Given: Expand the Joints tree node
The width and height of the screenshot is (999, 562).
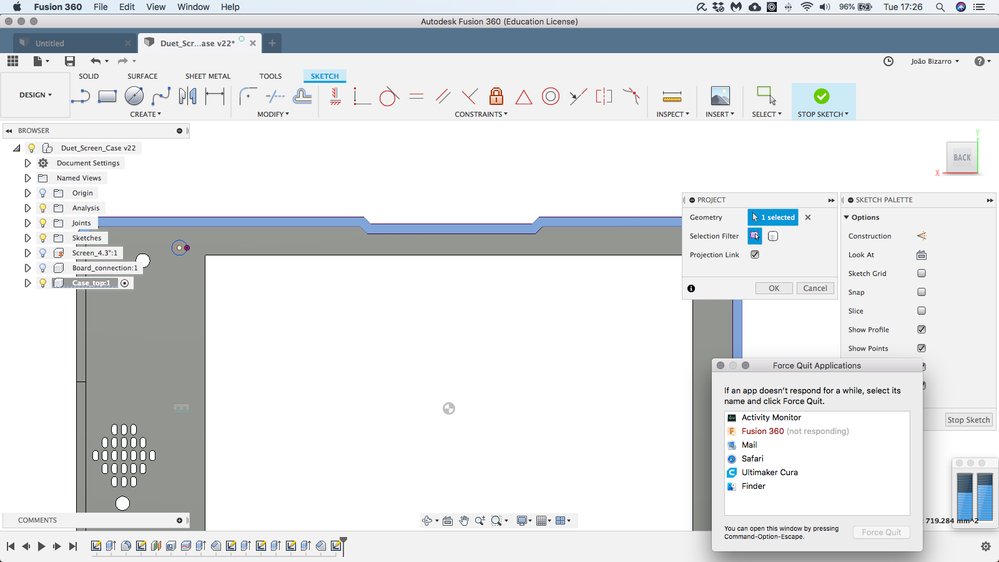Looking at the screenshot, I should tap(27, 223).
